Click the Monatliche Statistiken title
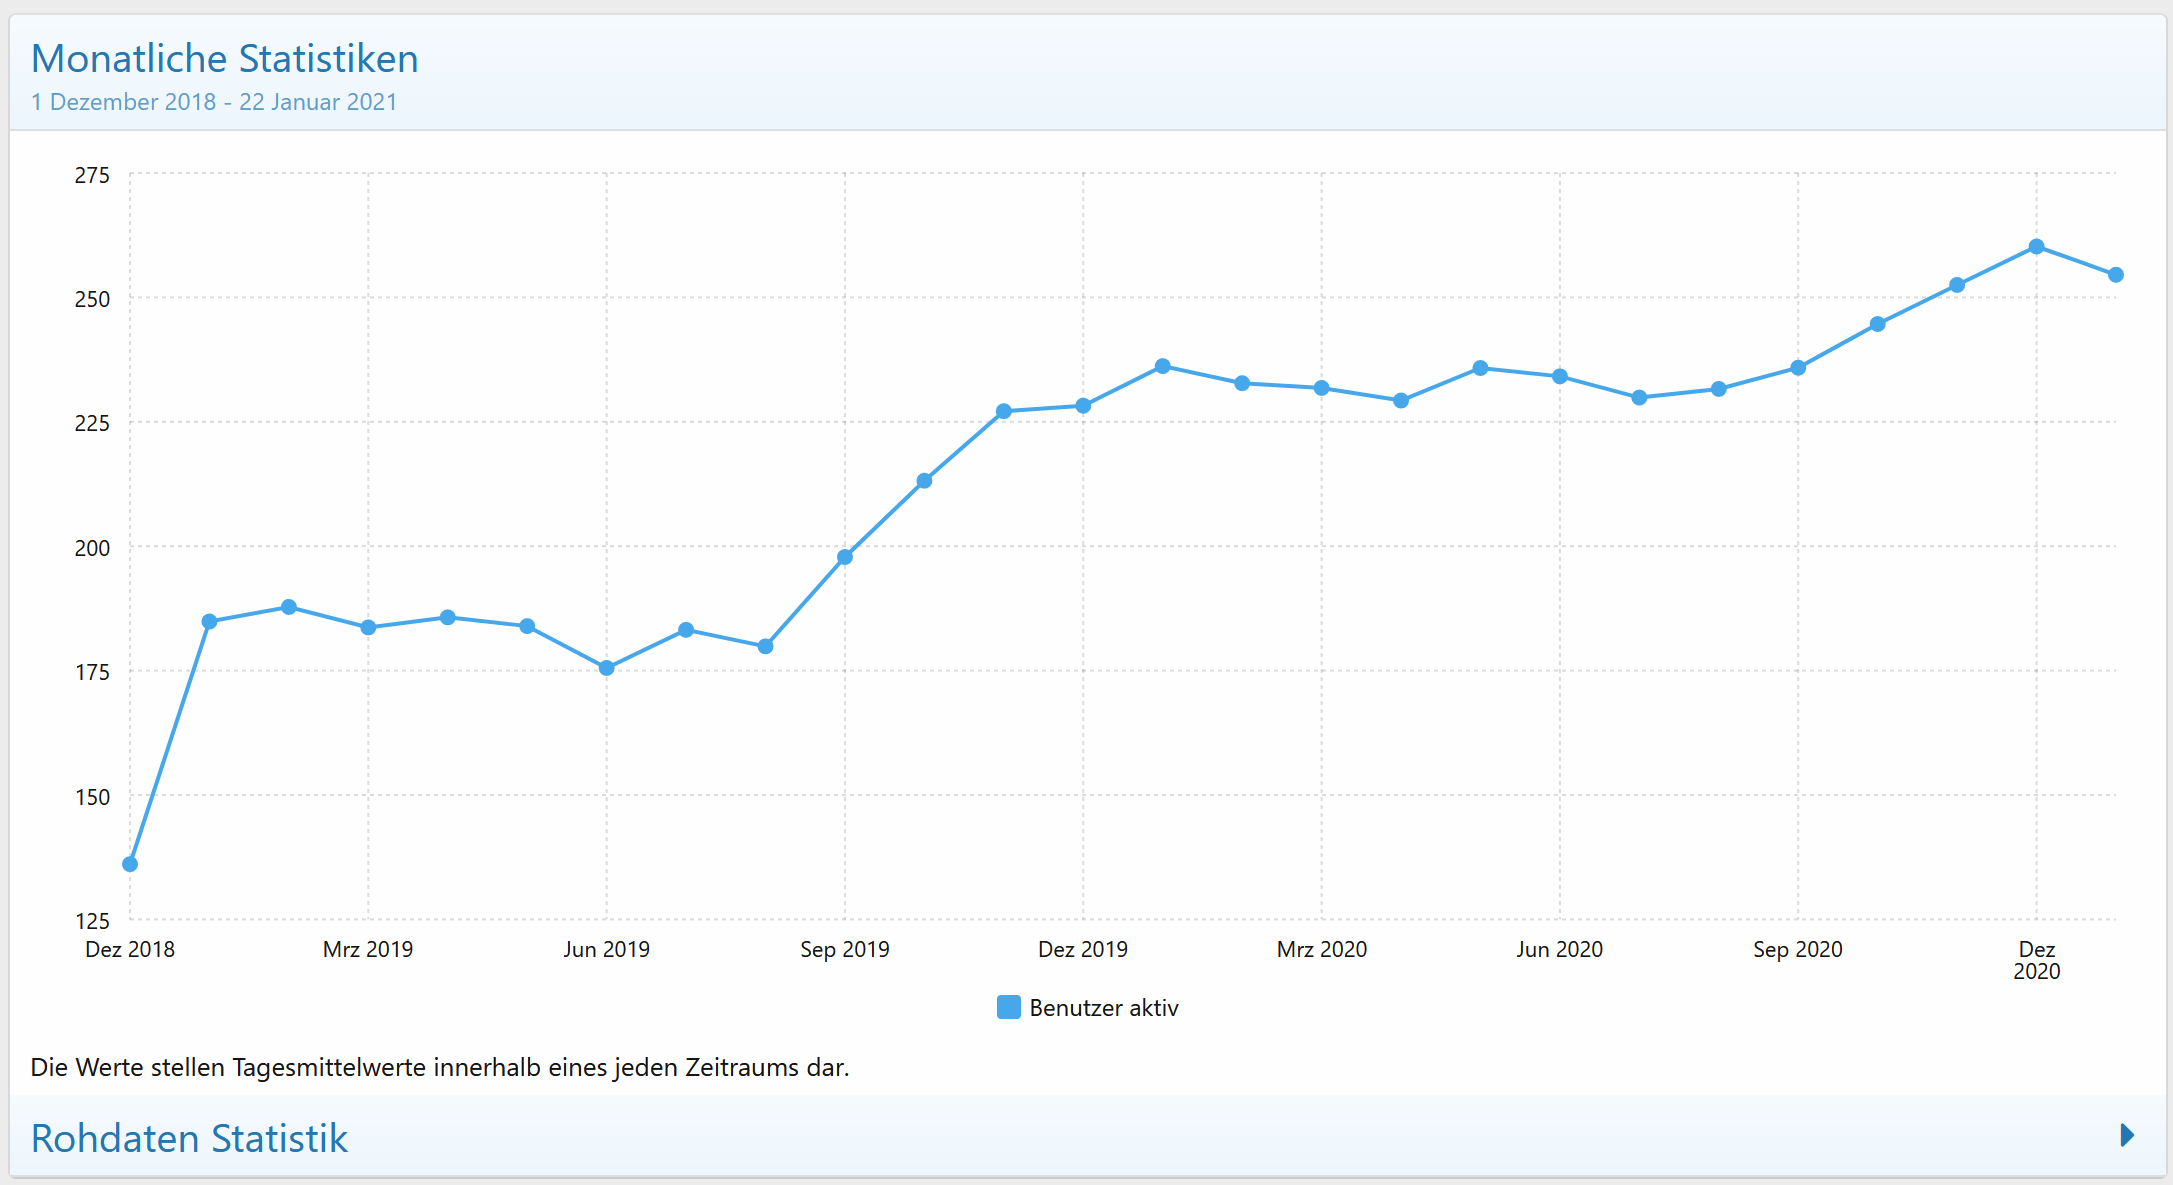The image size is (2173, 1185). [x=224, y=58]
